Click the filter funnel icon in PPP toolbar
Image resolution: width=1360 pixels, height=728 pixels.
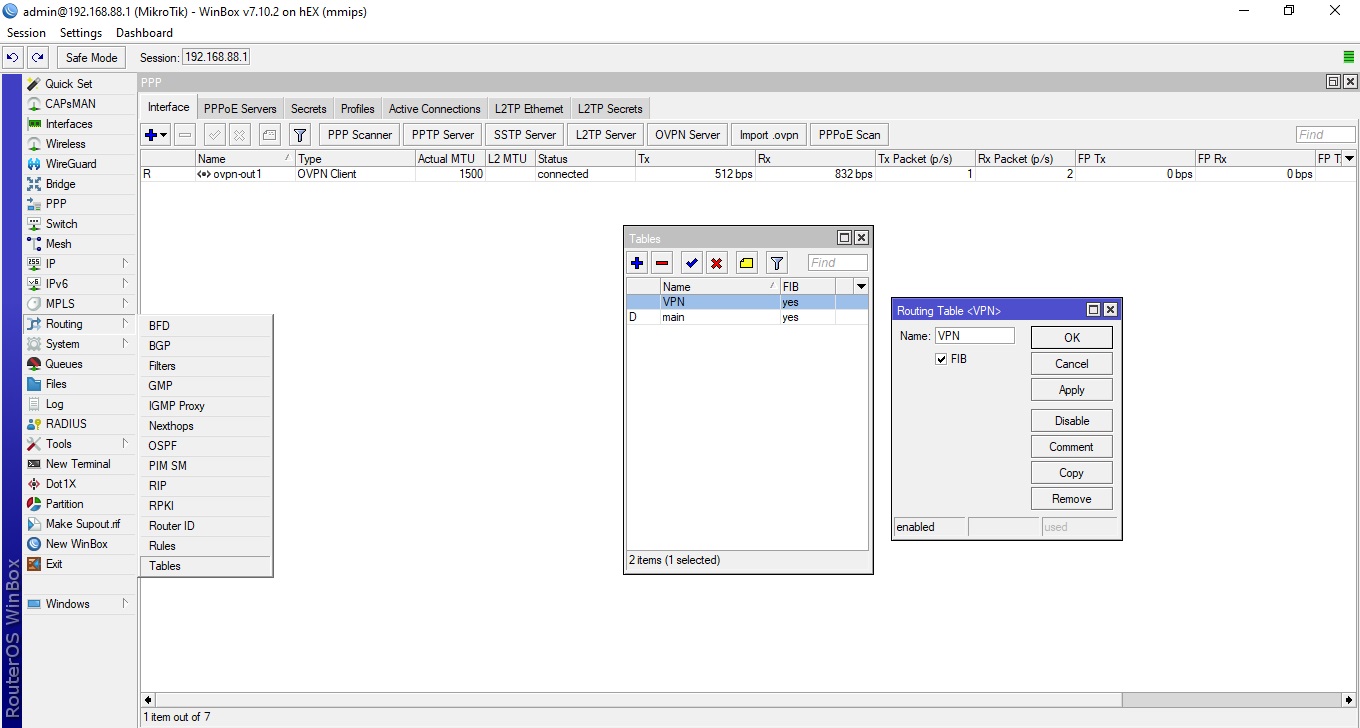point(299,135)
